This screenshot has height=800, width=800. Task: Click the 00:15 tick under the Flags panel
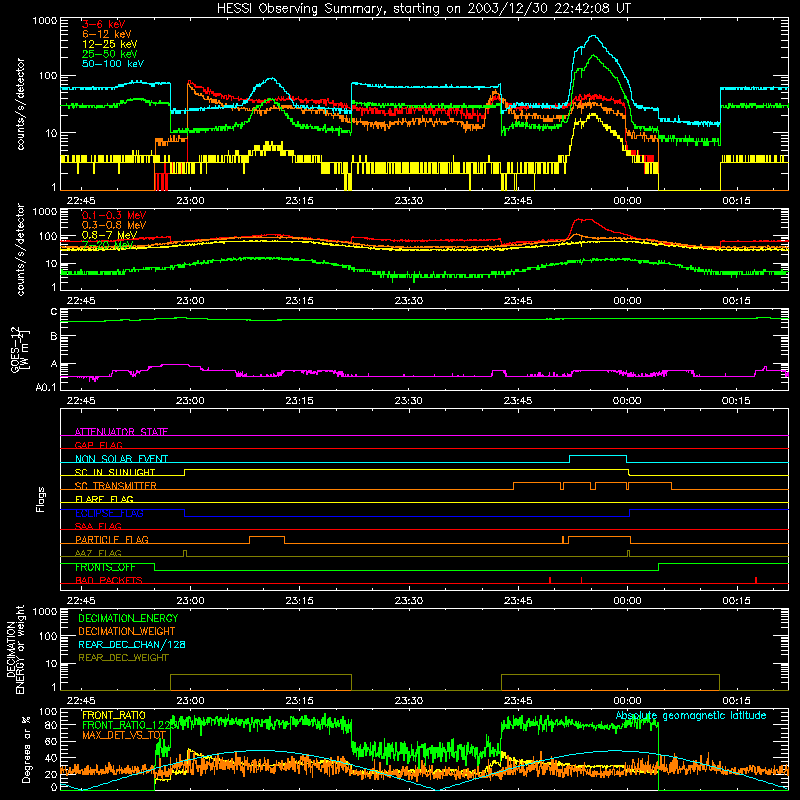(x=736, y=601)
